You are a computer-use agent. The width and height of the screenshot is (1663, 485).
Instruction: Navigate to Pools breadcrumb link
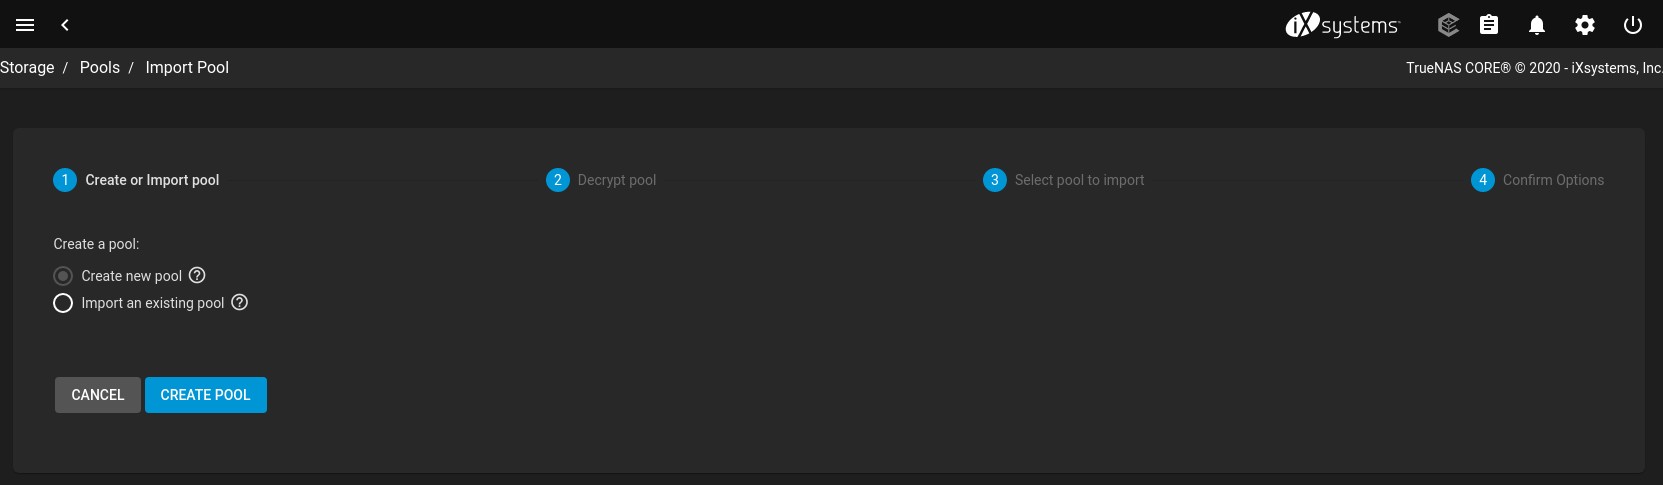click(100, 67)
